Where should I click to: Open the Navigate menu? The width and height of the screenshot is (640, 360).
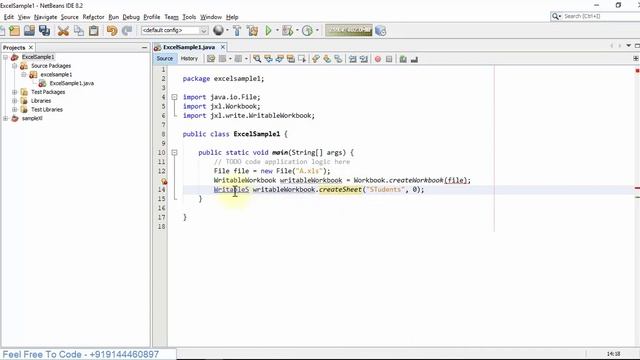(x=45, y=17)
